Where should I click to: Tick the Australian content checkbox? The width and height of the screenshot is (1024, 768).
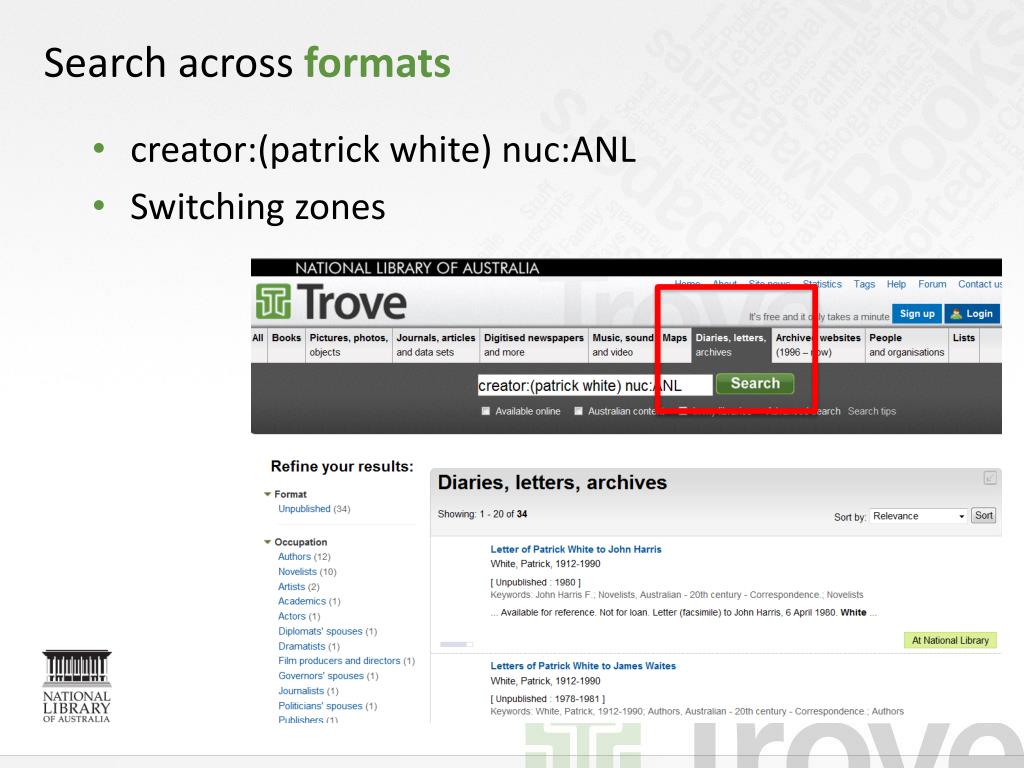pyautogui.click(x=579, y=411)
